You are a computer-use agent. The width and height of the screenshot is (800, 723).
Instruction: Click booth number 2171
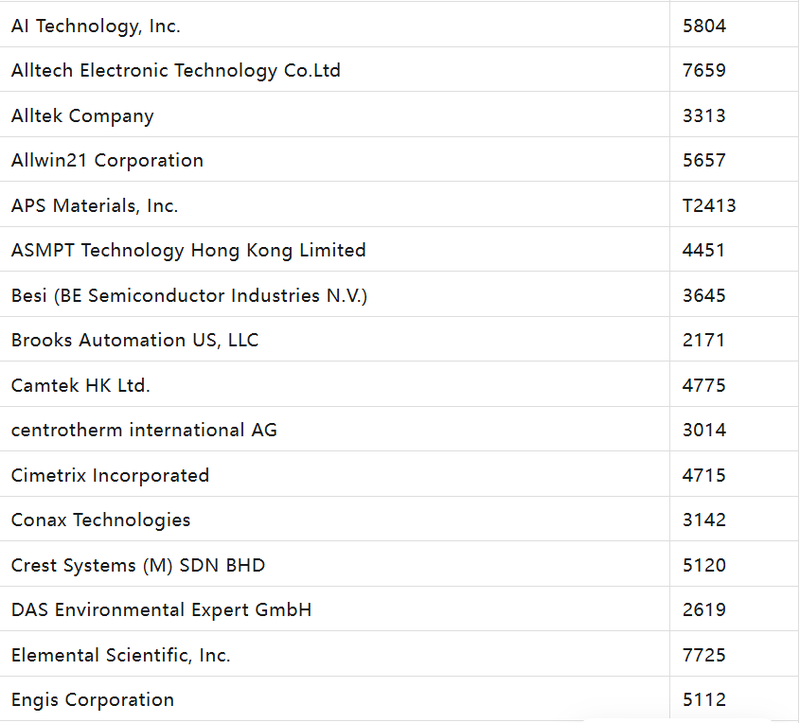704,341
